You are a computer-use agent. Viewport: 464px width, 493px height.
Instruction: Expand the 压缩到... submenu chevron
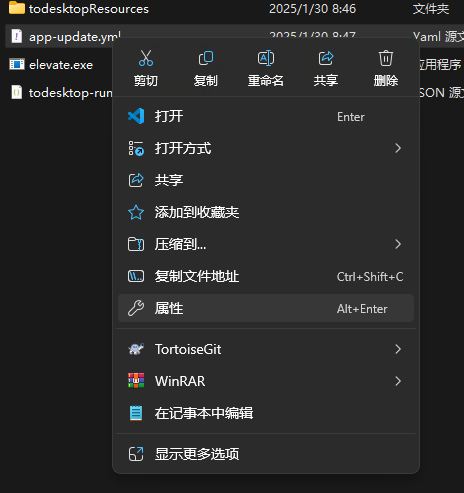coord(398,244)
